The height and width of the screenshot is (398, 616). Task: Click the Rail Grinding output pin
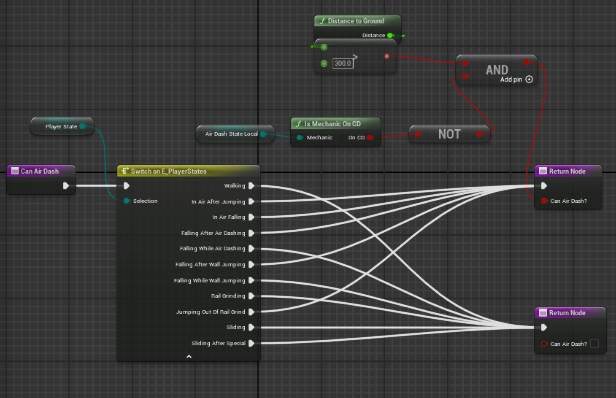coord(251,296)
